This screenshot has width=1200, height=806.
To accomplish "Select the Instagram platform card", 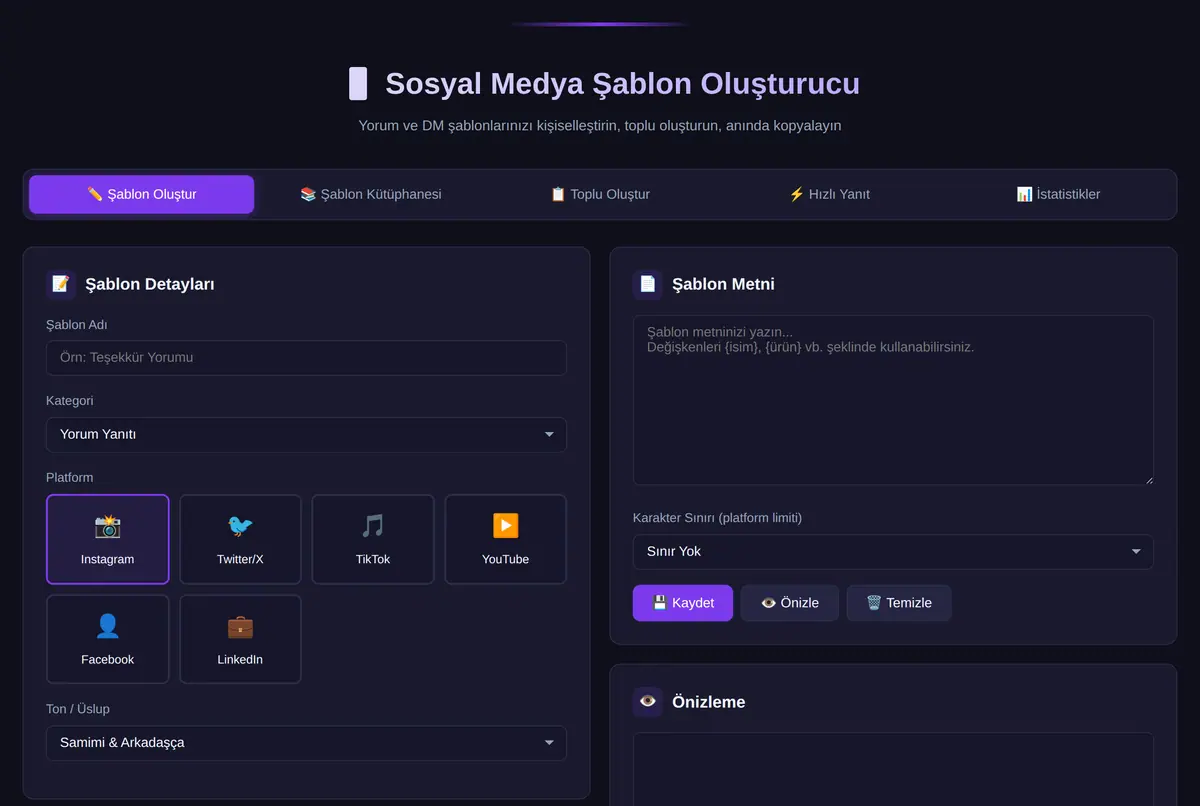I will coord(107,539).
